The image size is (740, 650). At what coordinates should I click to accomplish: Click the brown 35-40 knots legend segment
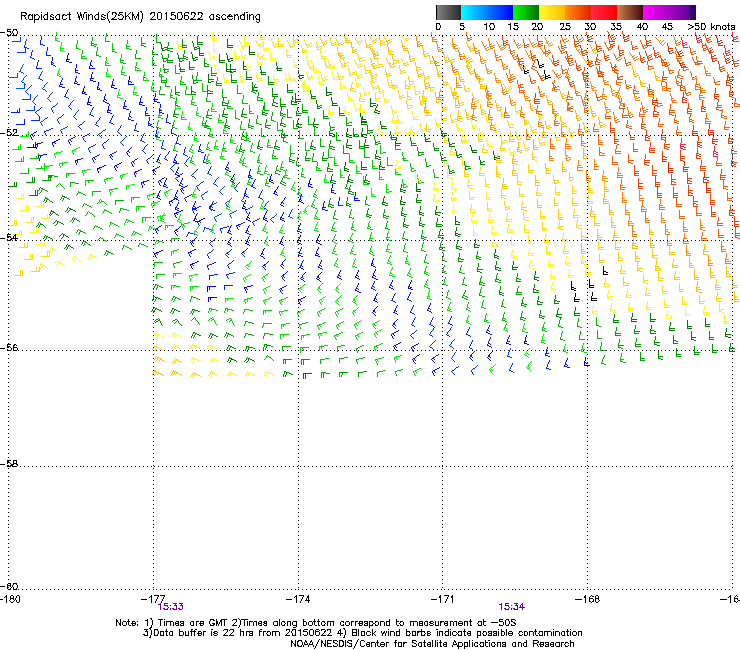630,12
